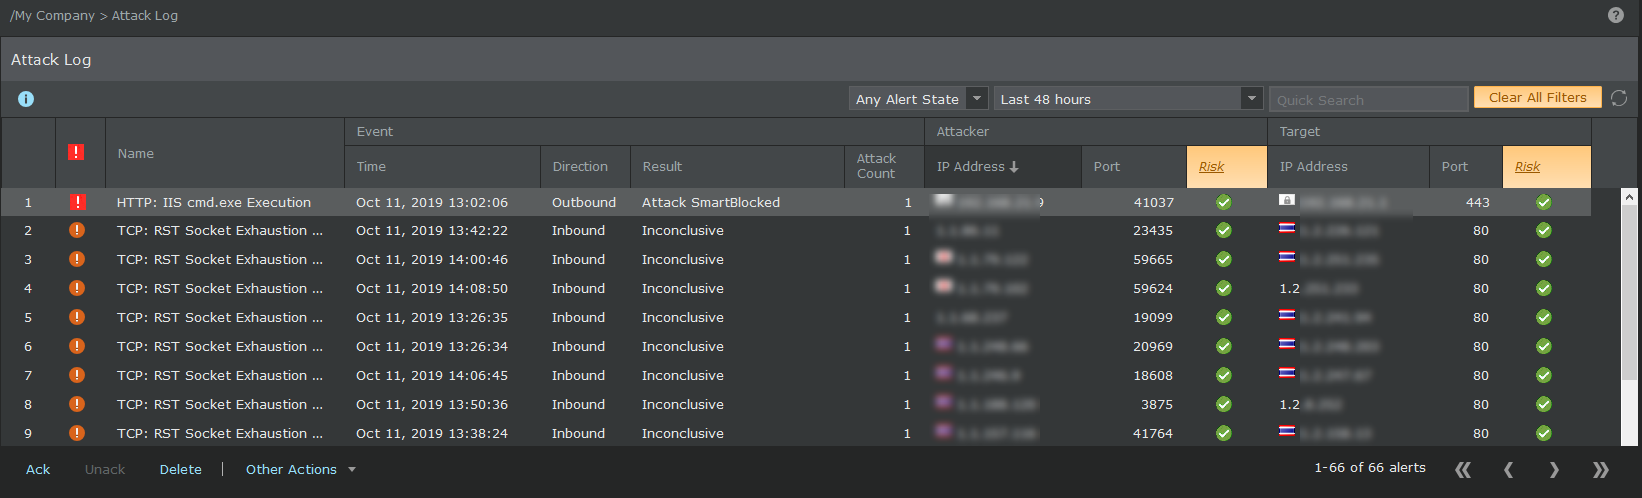This screenshot has width=1642, height=498.
Task: Click attacker risk checkmark for port 23435
Action: (x=1223, y=230)
